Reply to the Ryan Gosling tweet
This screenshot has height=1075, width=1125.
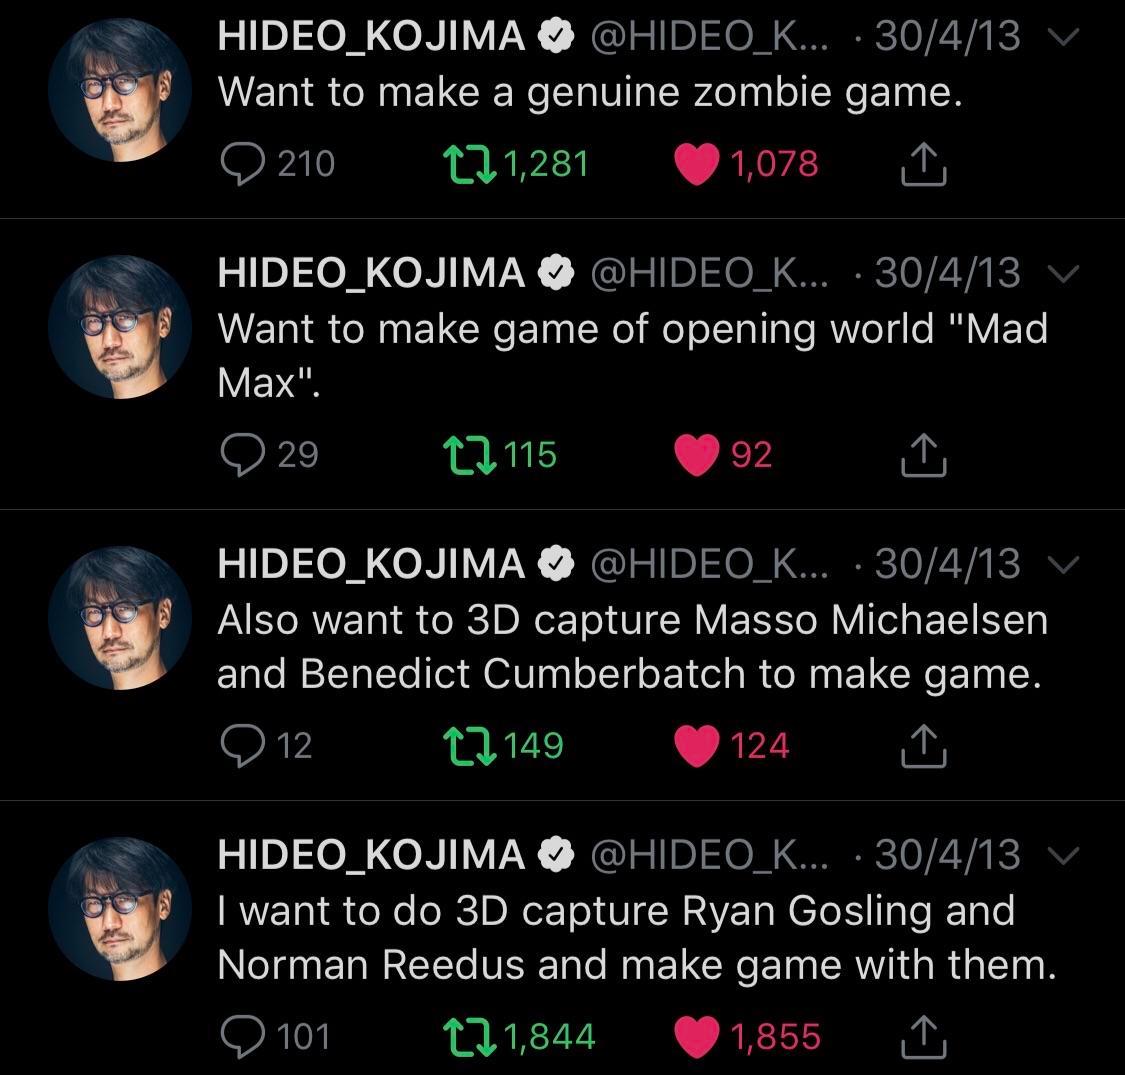[243, 1037]
